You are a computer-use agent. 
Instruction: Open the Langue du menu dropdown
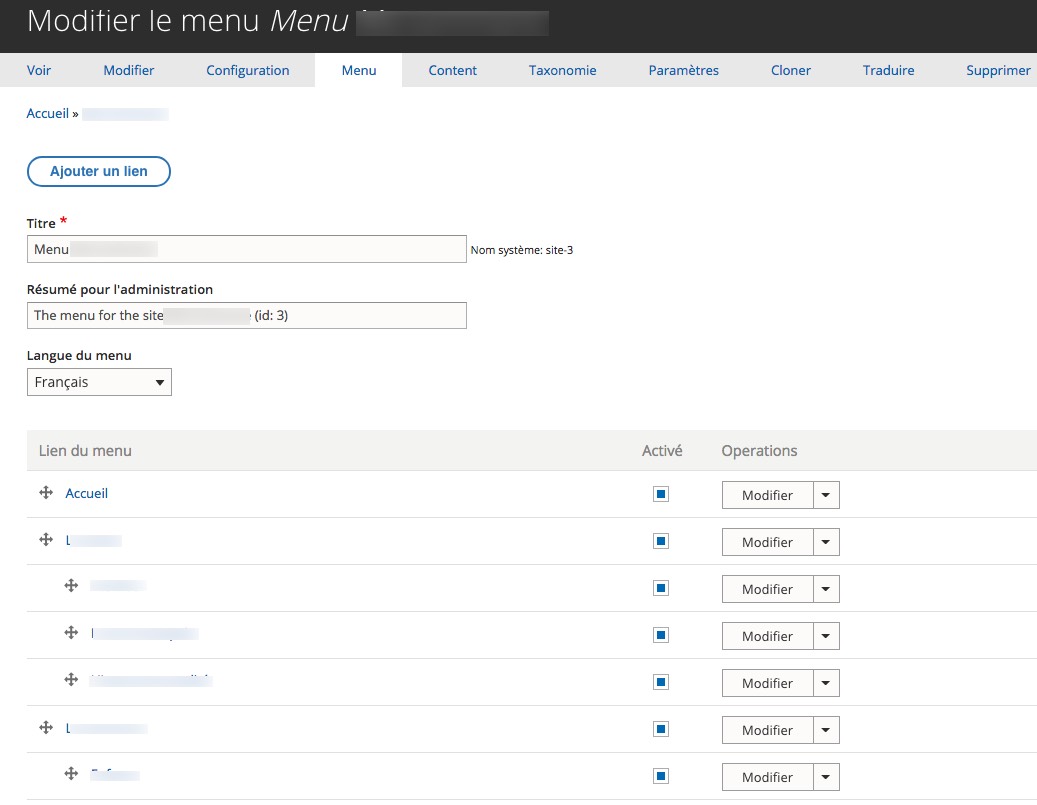(99, 382)
